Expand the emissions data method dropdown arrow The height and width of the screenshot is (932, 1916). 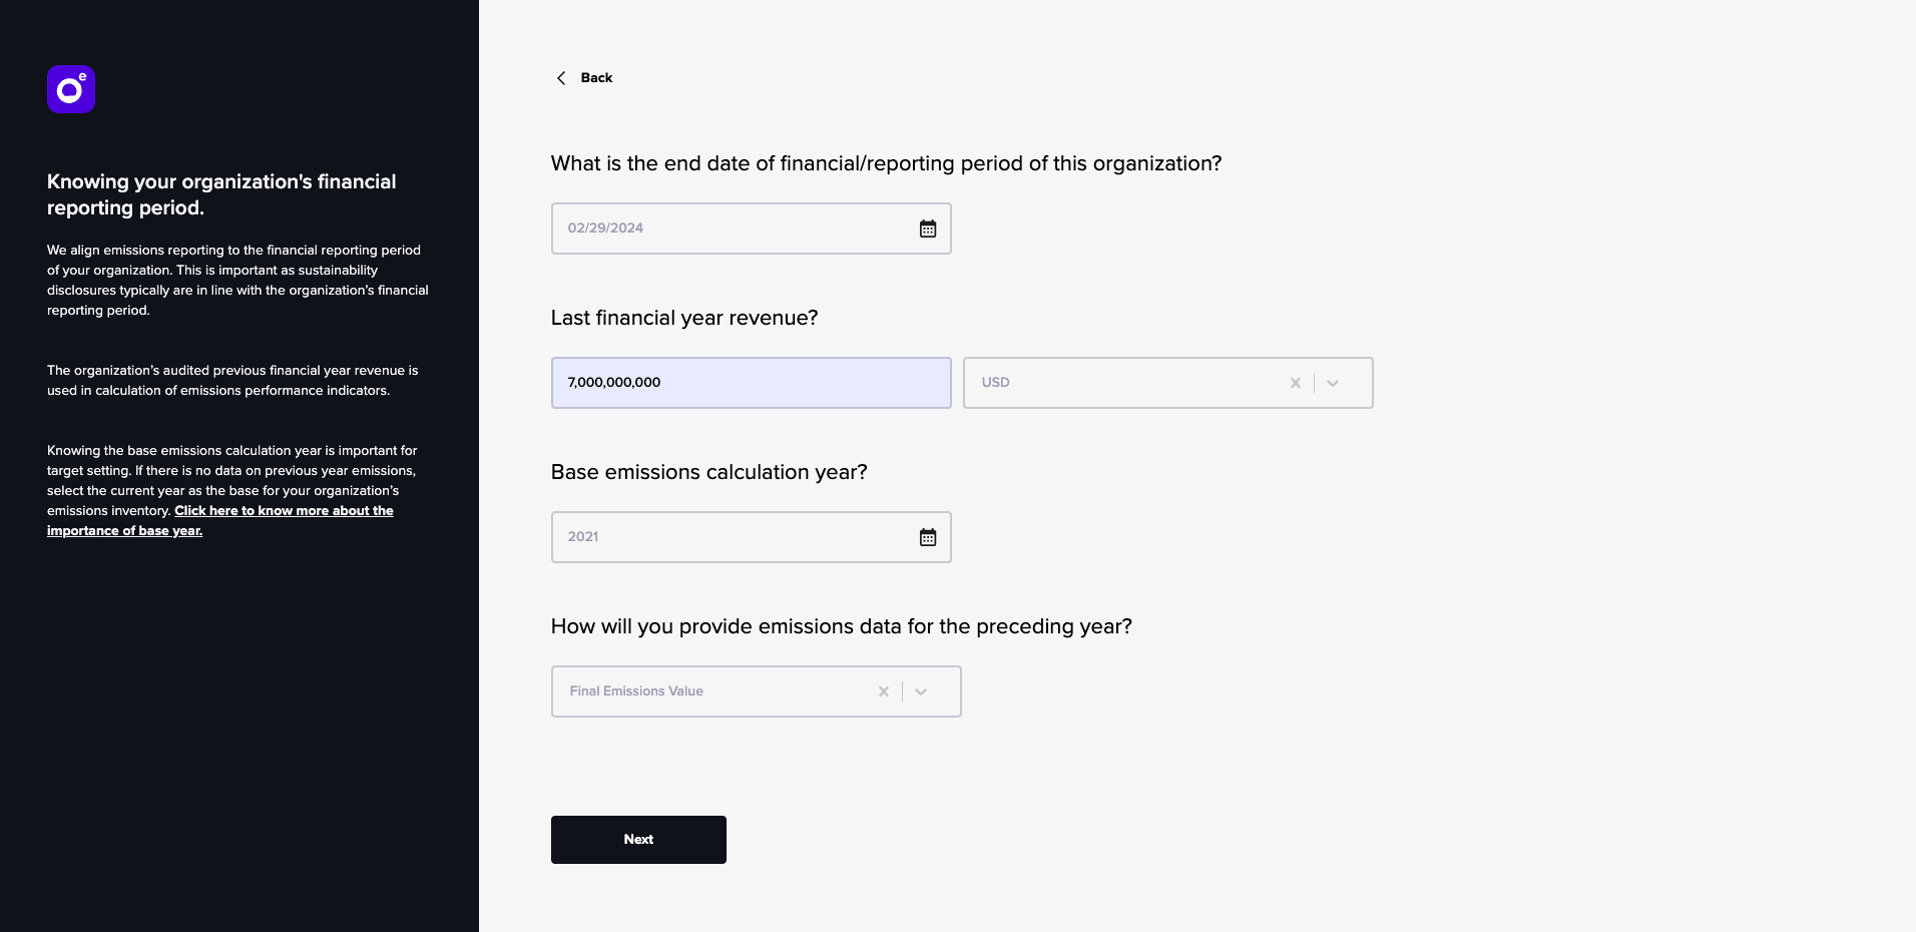[921, 691]
